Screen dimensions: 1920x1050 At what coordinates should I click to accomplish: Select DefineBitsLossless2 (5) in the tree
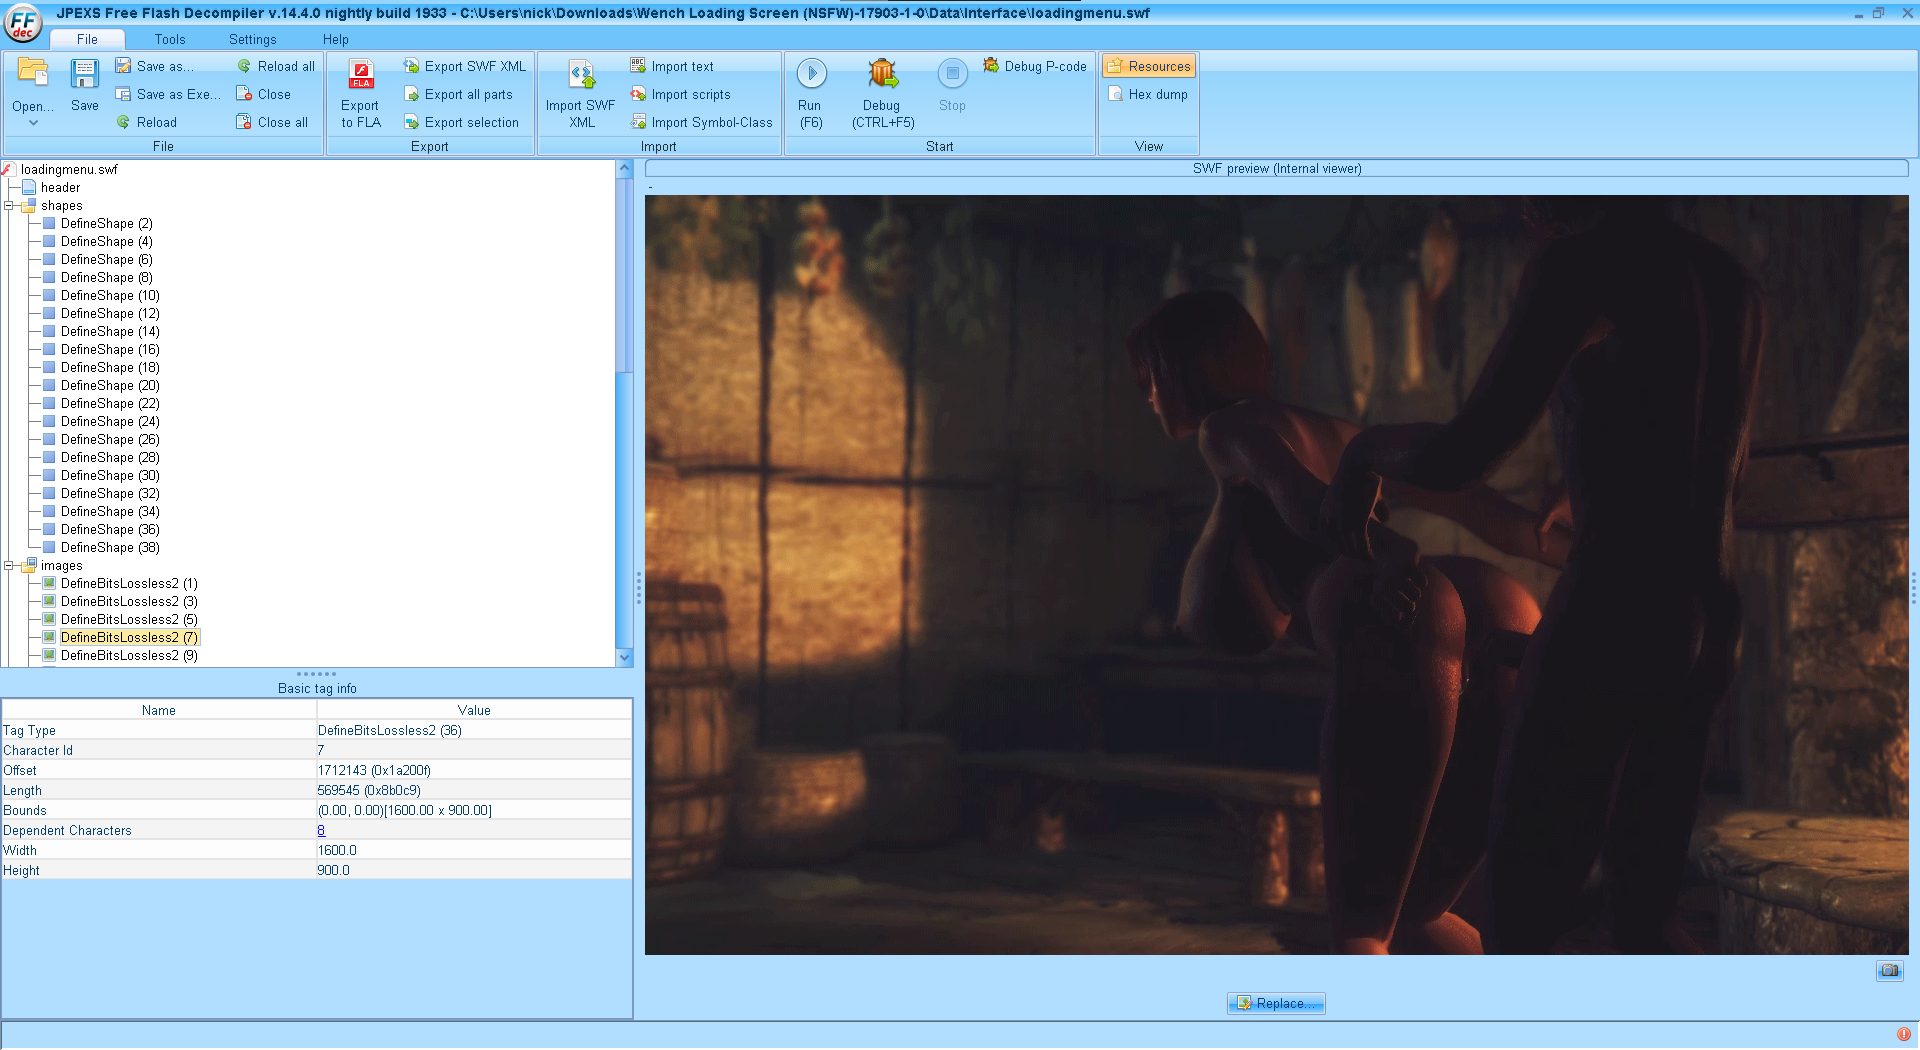click(129, 620)
